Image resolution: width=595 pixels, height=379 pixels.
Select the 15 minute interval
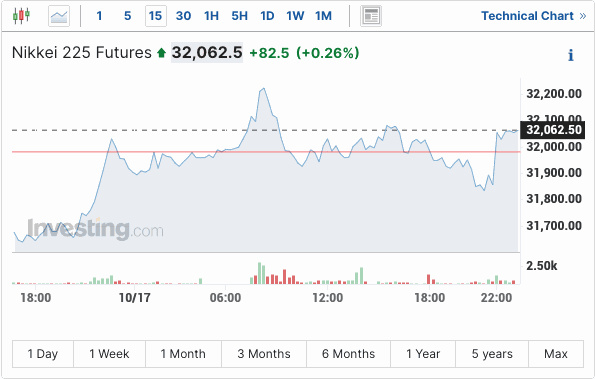point(156,16)
